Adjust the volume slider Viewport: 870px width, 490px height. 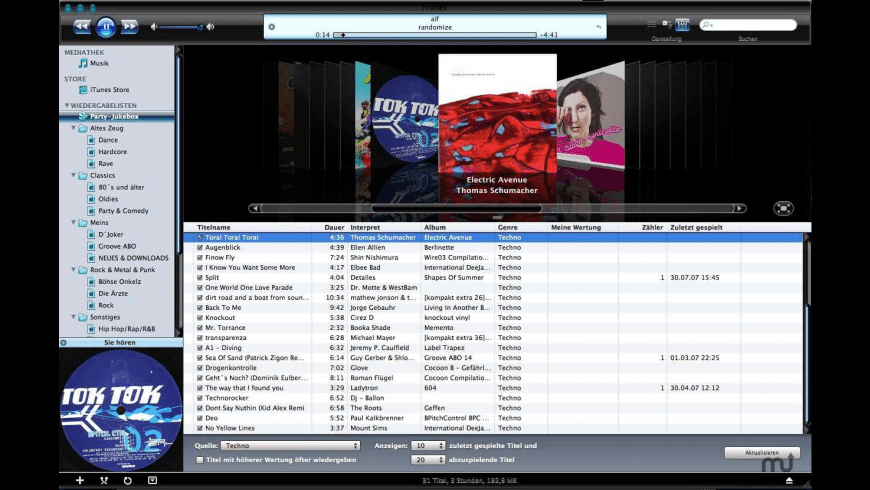point(181,27)
